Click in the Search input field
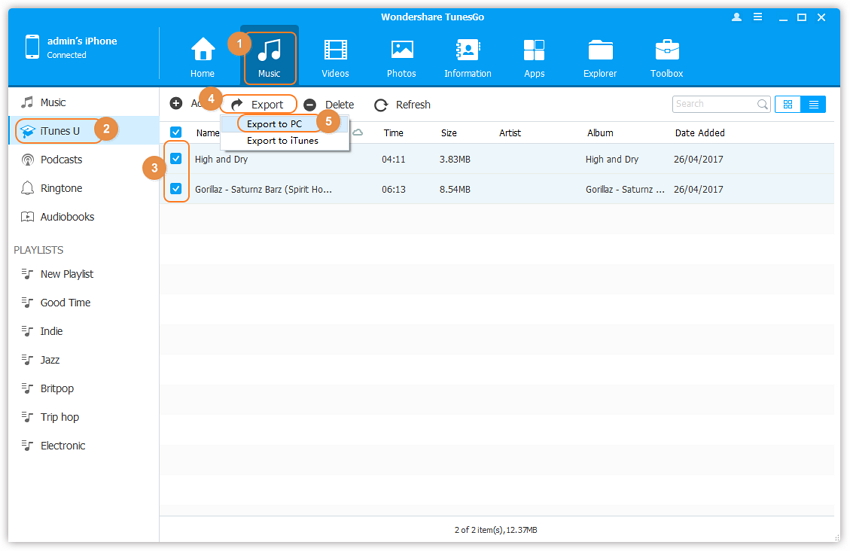Screen dimensions: 850x551 coord(713,104)
